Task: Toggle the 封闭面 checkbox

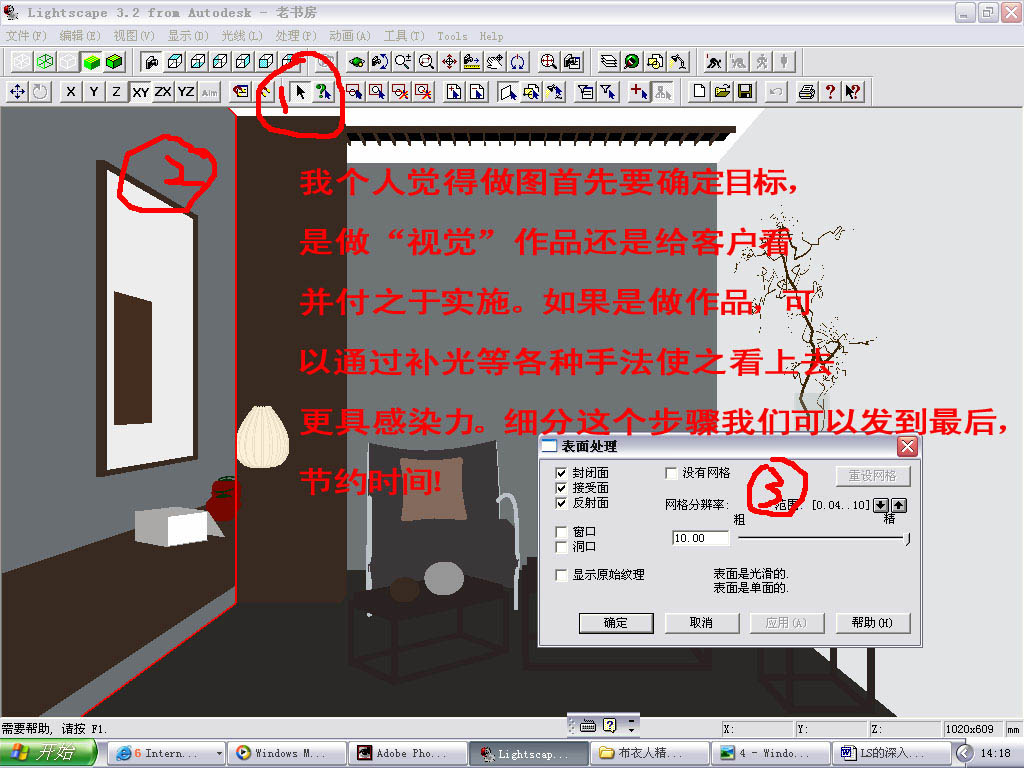Action: [x=561, y=473]
